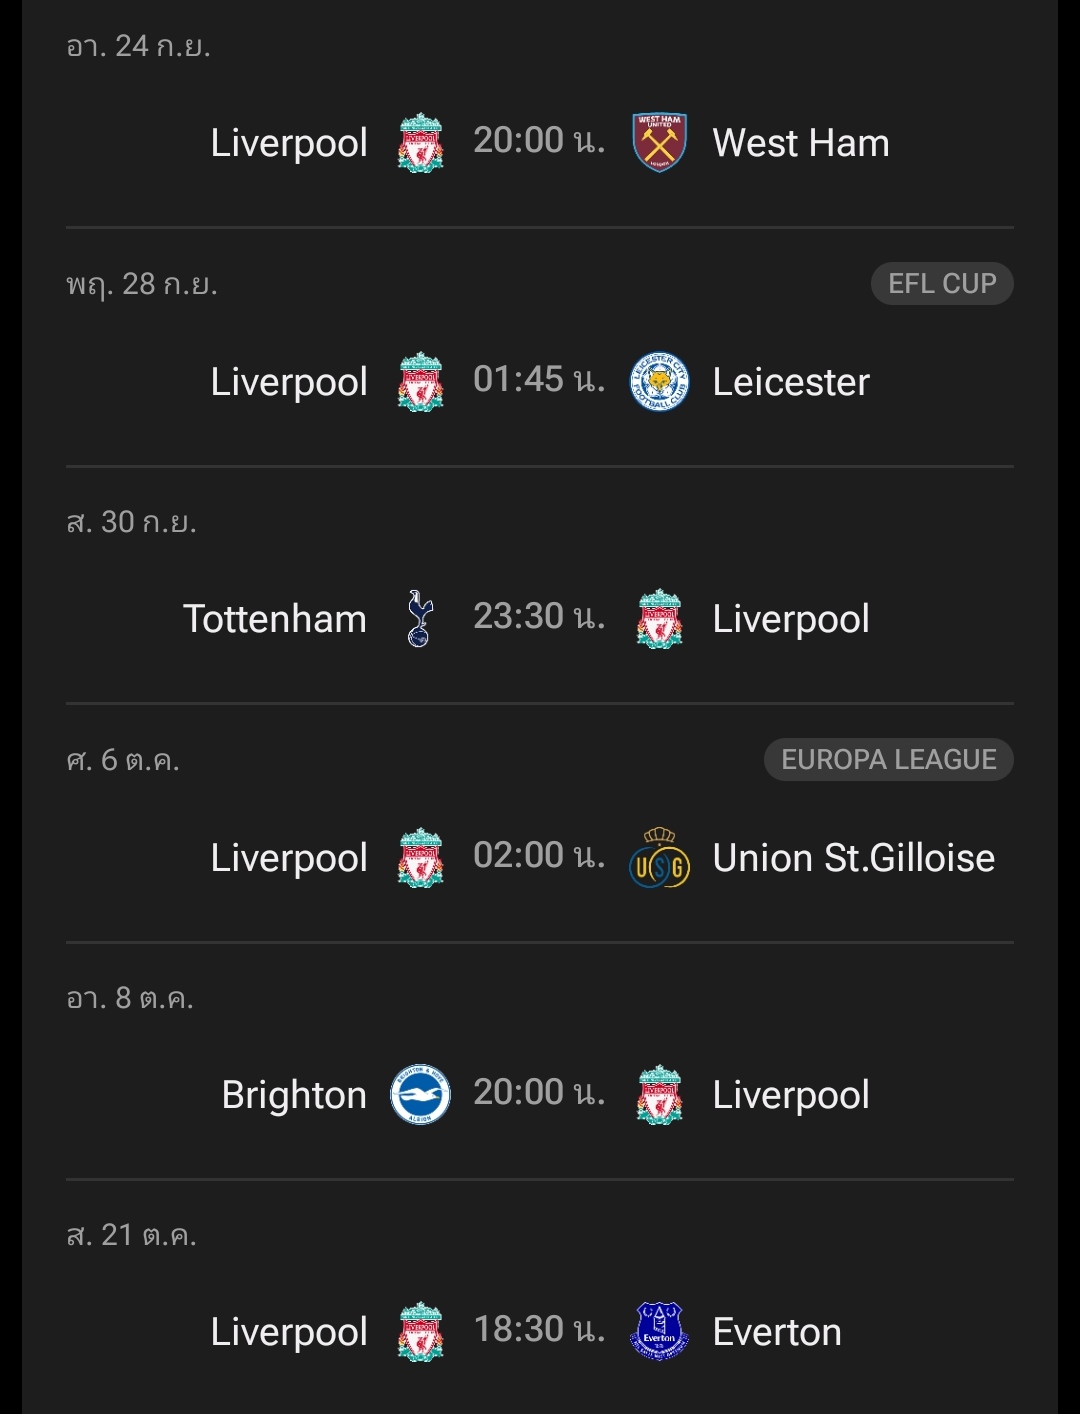
Task: Open the Everton team name
Action: [x=777, y=1332]
